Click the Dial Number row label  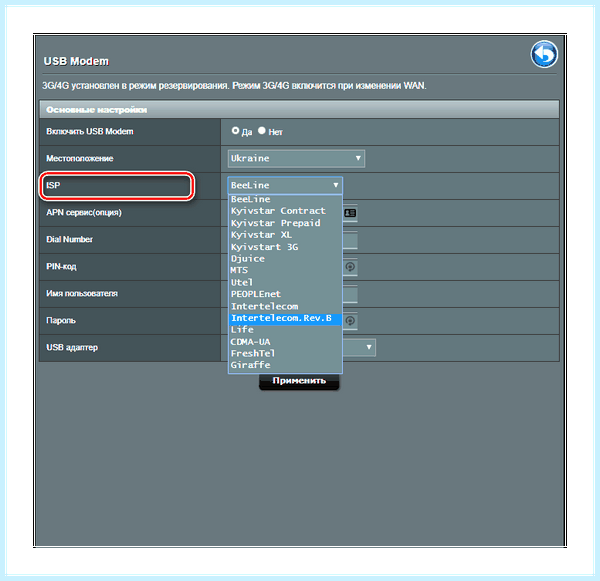coord(69,239)
